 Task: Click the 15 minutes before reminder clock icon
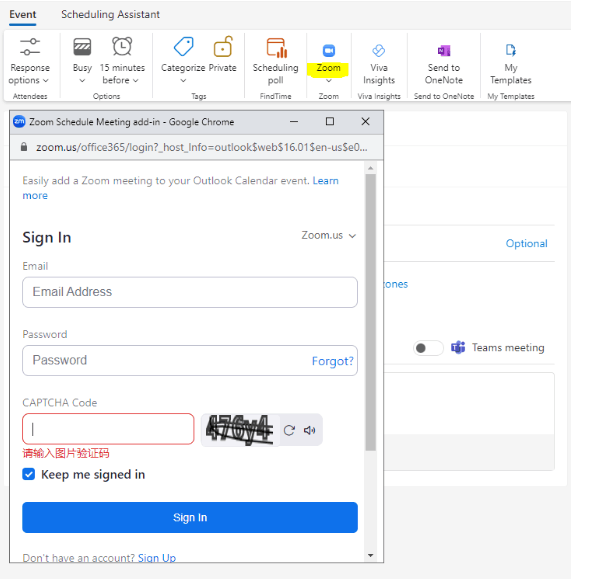pyautogui.click(x=122, y=47)
